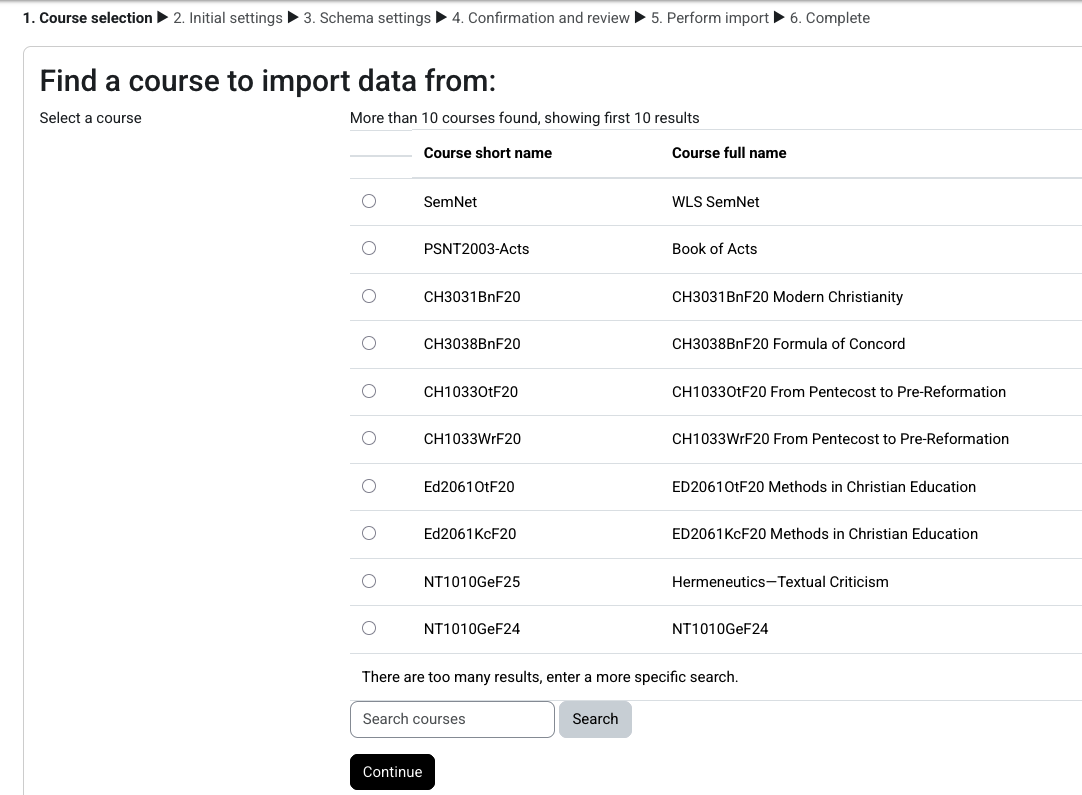This screenshot has height=795, width=1082.
Task: Select the CH1033OtF20 course radio button
Action: [369, 391]
